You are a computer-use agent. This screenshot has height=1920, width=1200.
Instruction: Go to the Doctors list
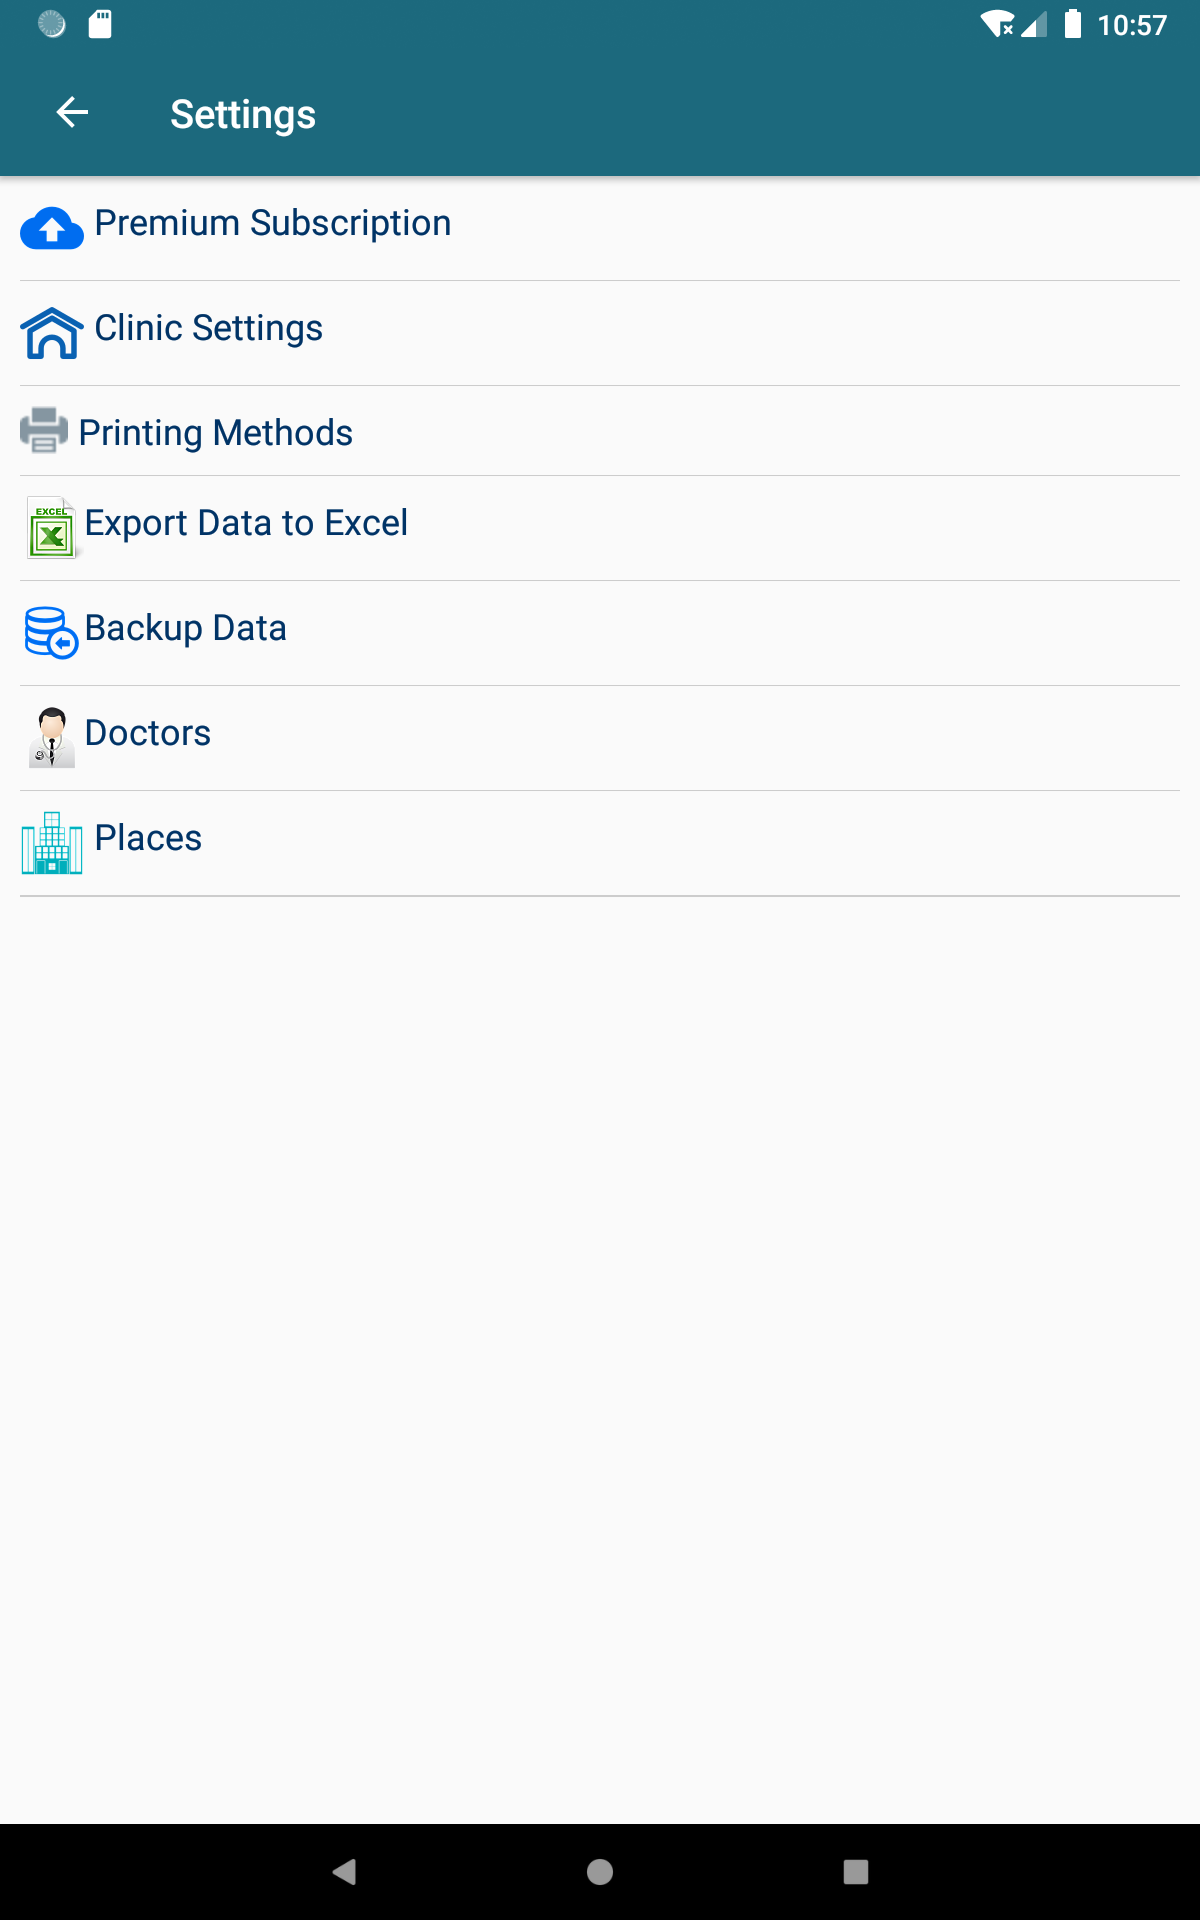148,733
